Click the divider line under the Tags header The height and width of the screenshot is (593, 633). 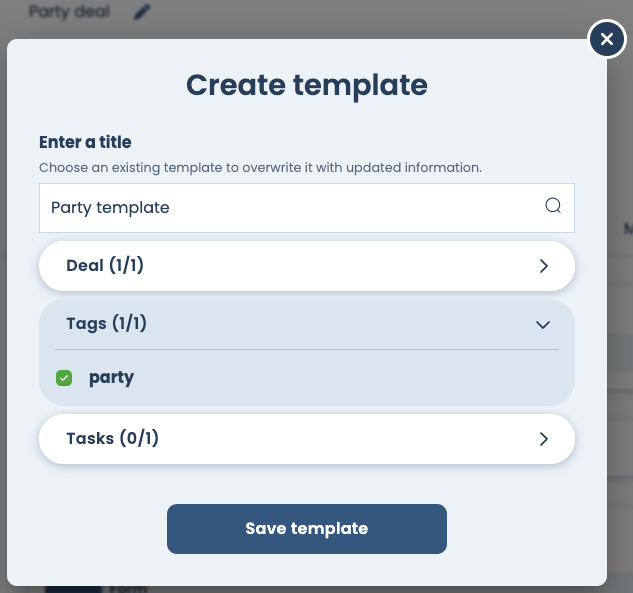click(x=306, y=350)
